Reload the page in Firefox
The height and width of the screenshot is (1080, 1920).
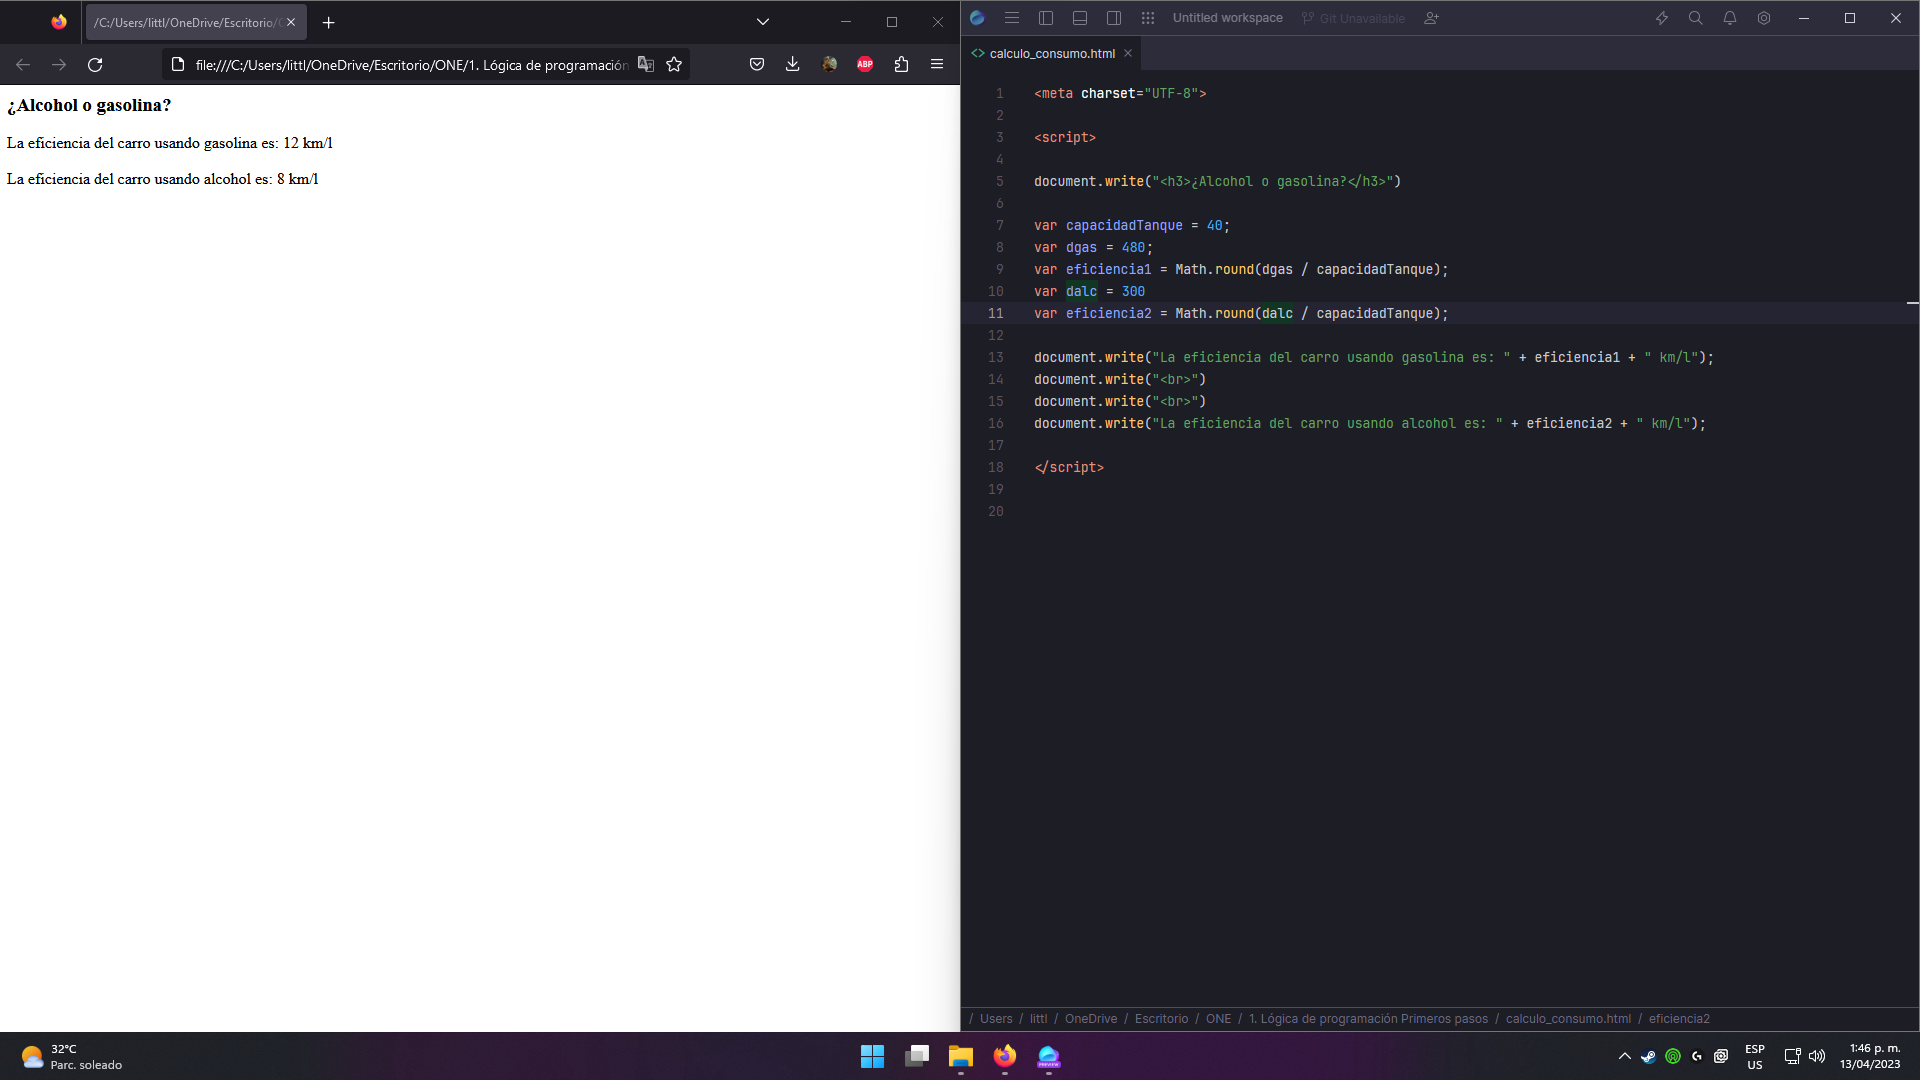[95, 65]
